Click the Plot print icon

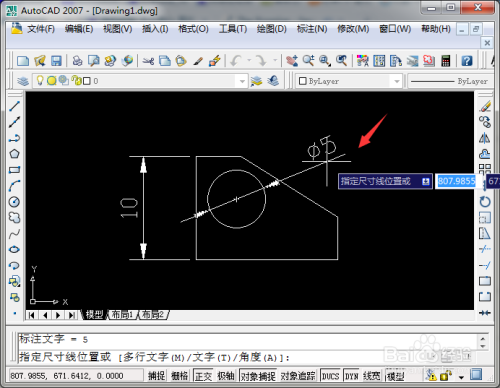click(x=77, y=61)
